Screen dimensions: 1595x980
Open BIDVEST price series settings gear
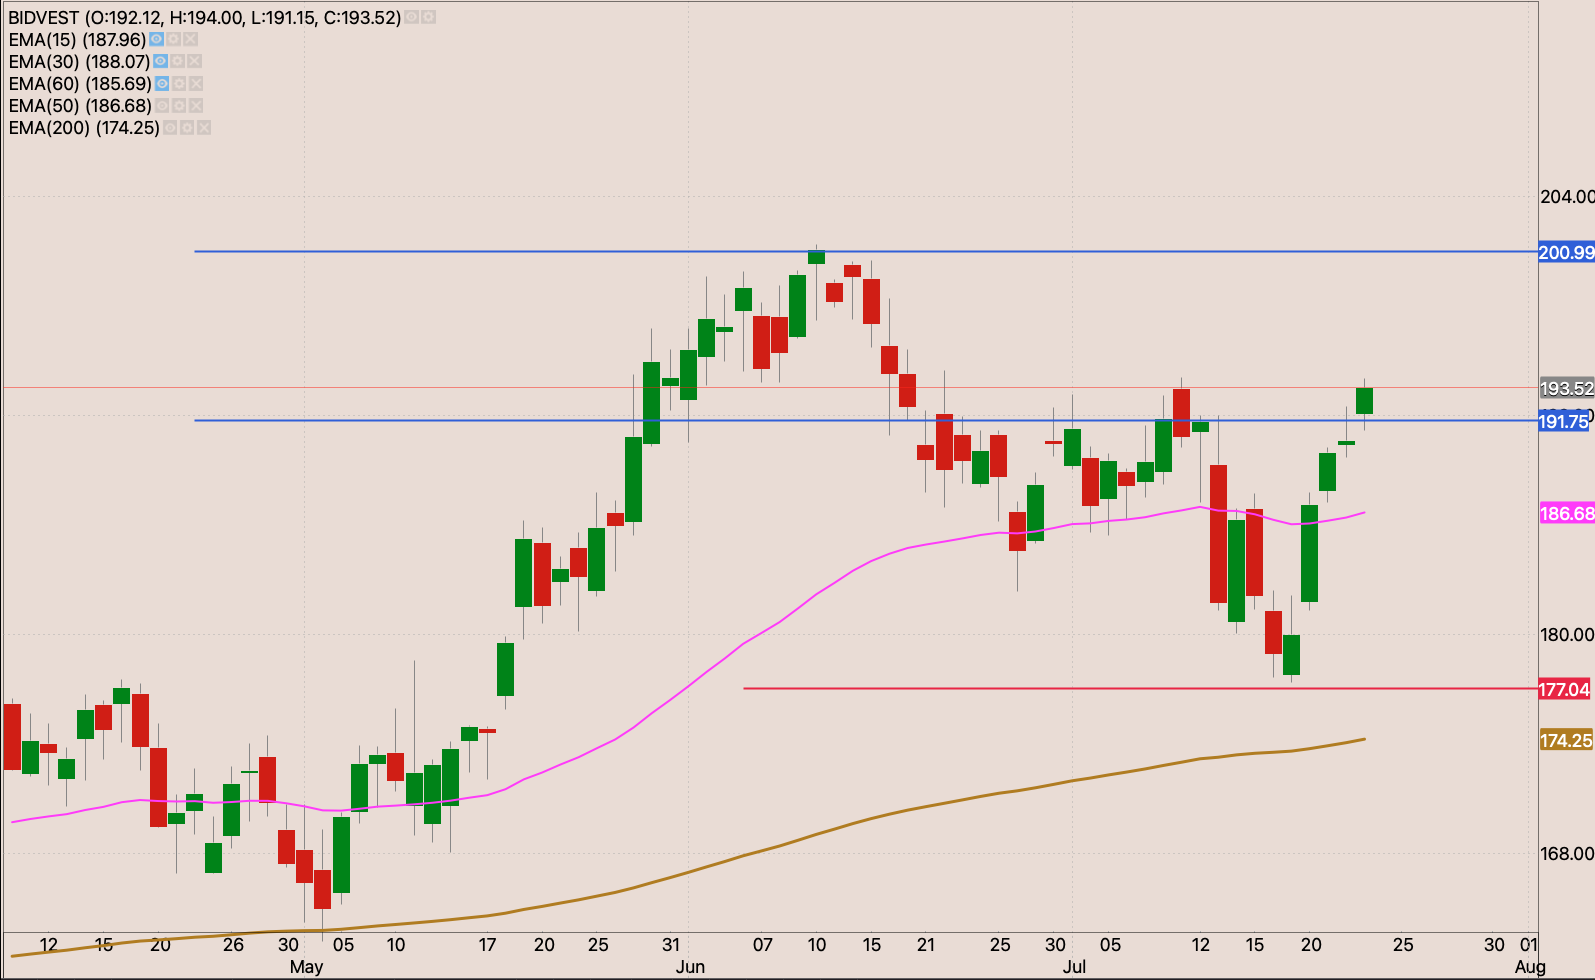[x=428, y=18]
